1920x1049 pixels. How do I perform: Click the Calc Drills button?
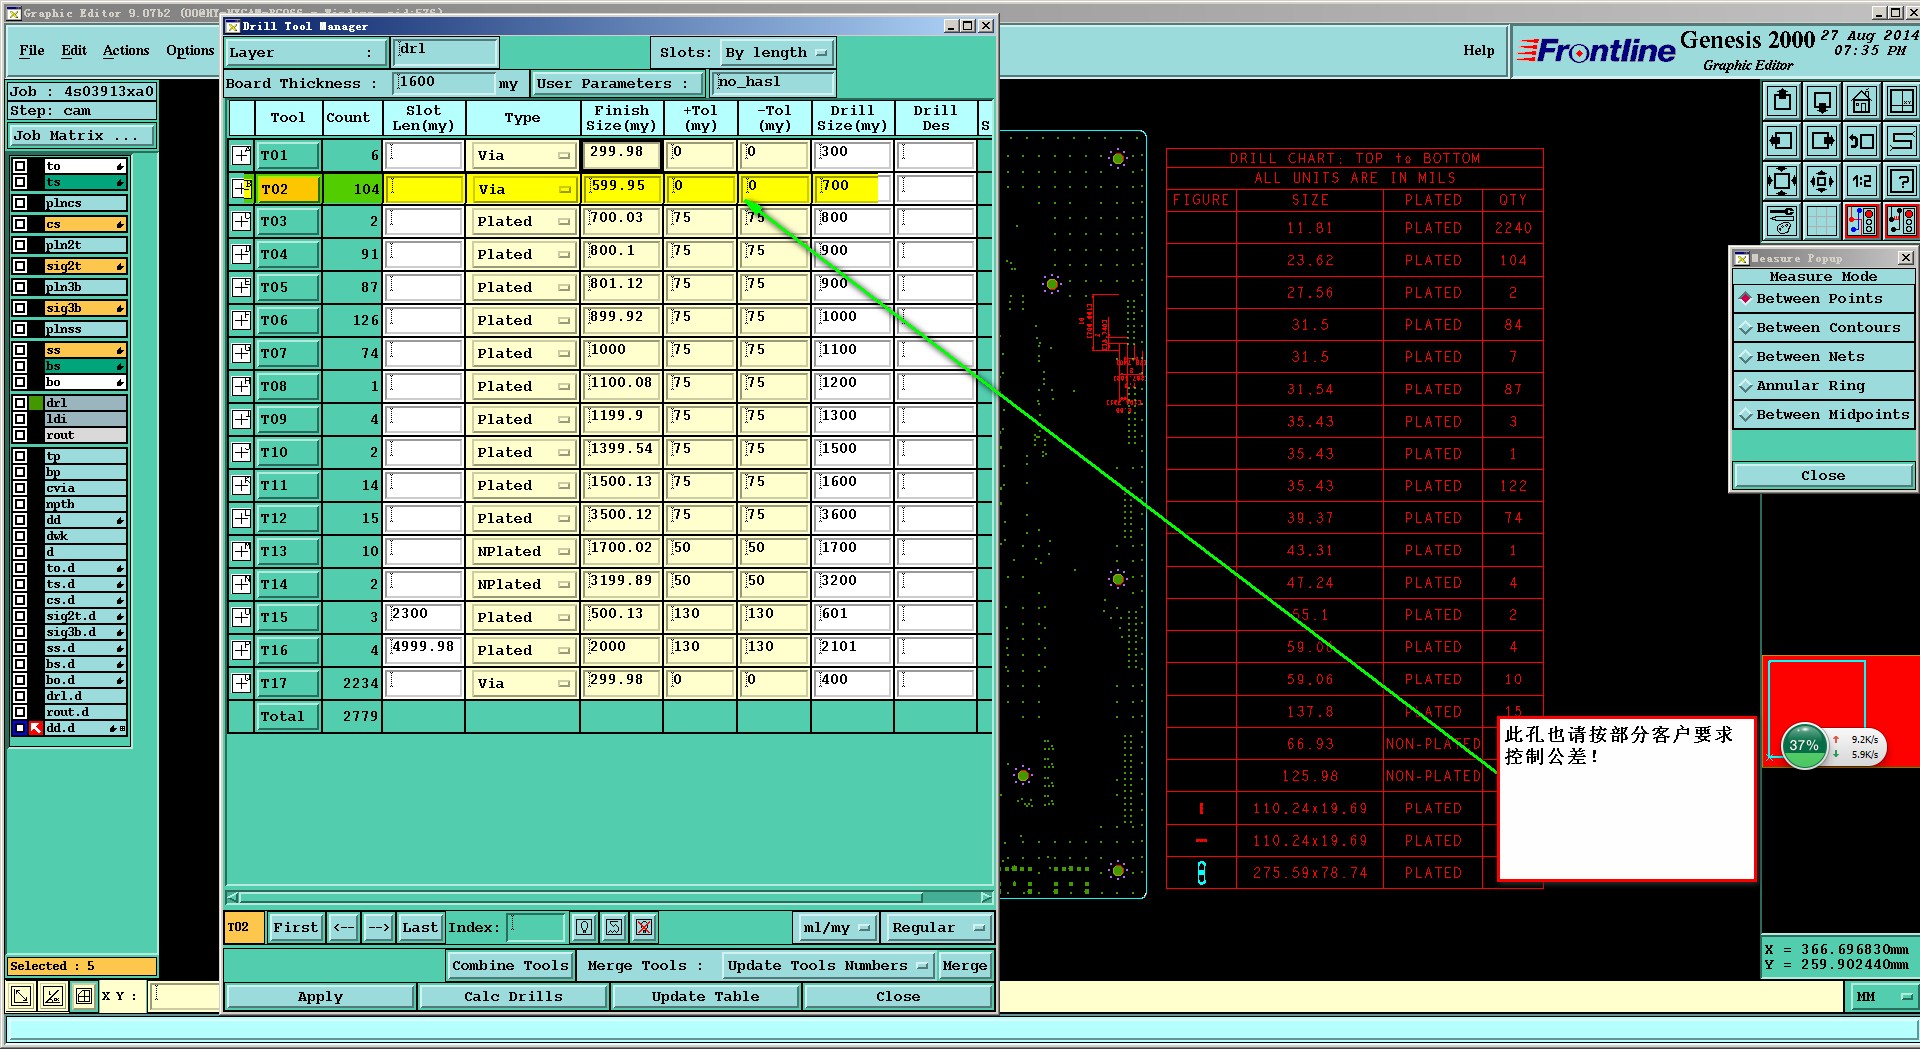click(513, 996)
